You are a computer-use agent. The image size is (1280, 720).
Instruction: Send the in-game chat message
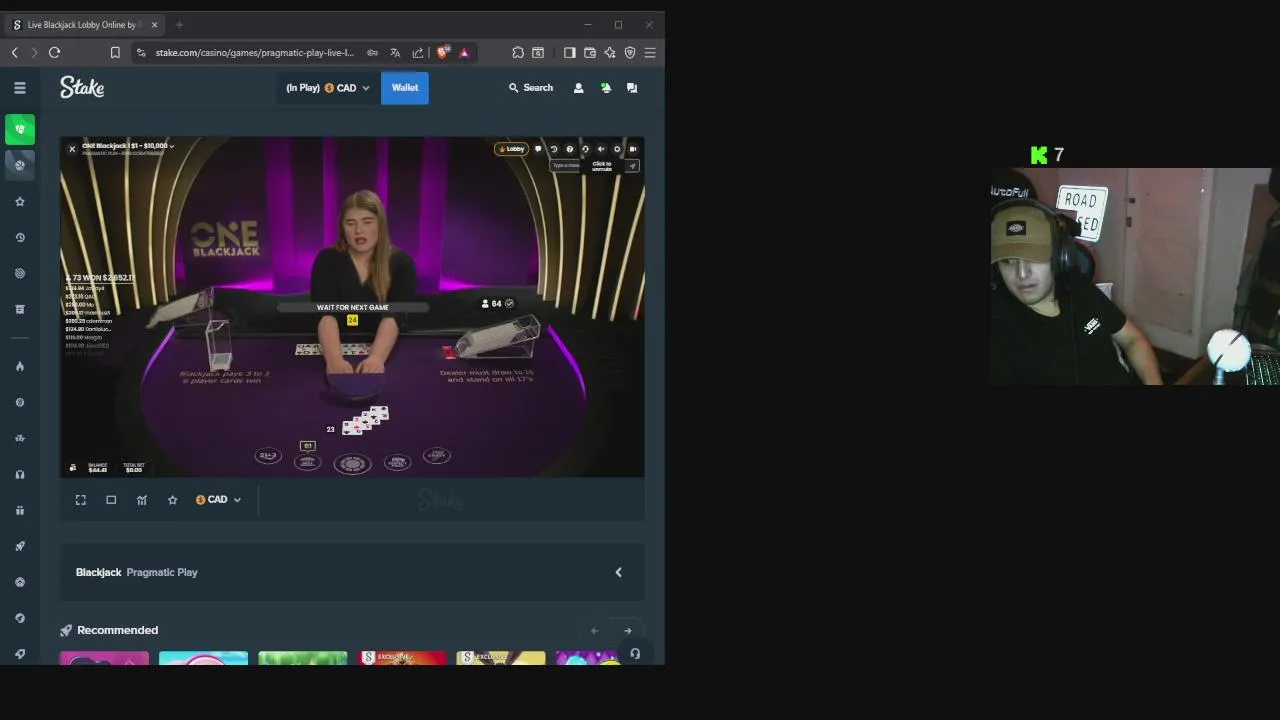pyautogui.click(x=632, y=166)
